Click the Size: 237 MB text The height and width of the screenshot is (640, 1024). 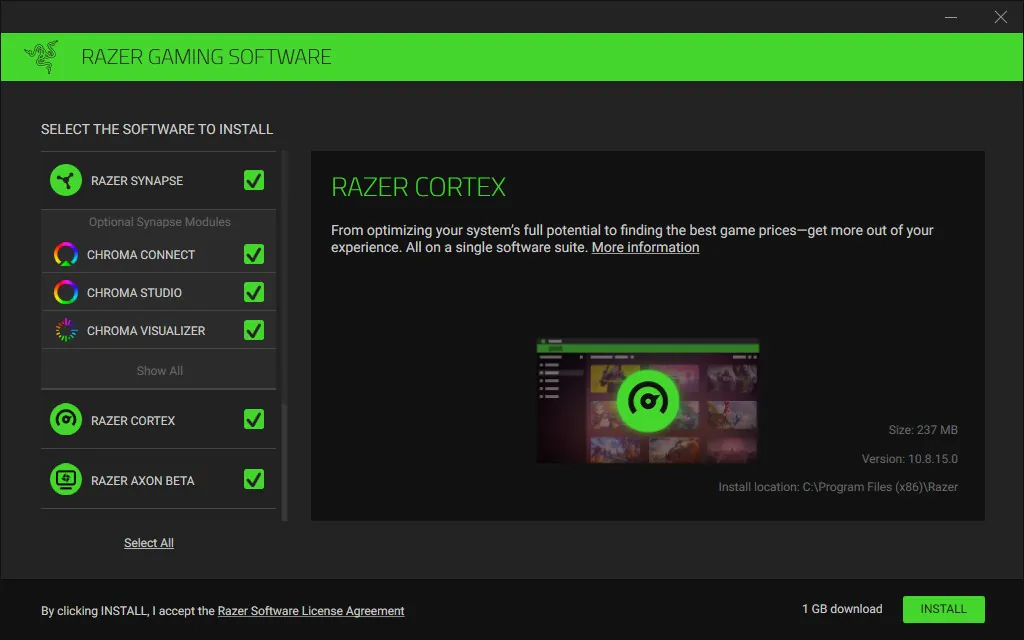point(923,430)
